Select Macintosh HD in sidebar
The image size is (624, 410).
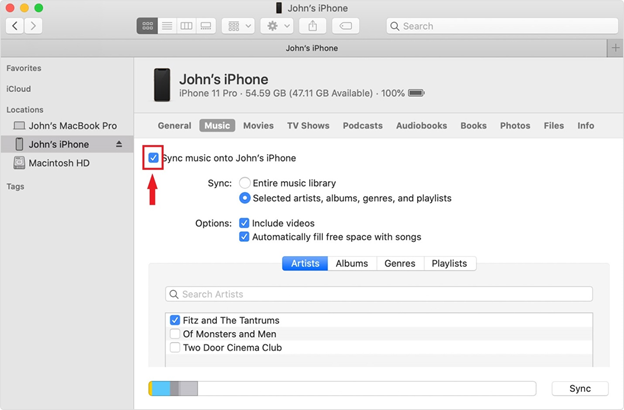(x=67, y=163)
